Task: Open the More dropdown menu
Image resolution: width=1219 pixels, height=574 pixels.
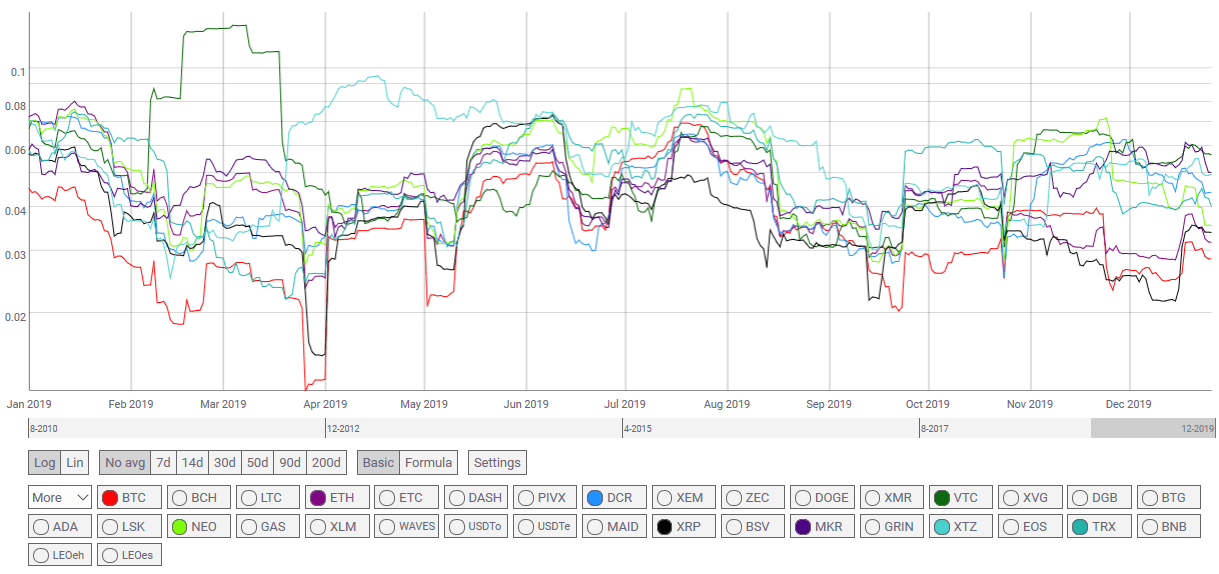Action: [61, 497]
